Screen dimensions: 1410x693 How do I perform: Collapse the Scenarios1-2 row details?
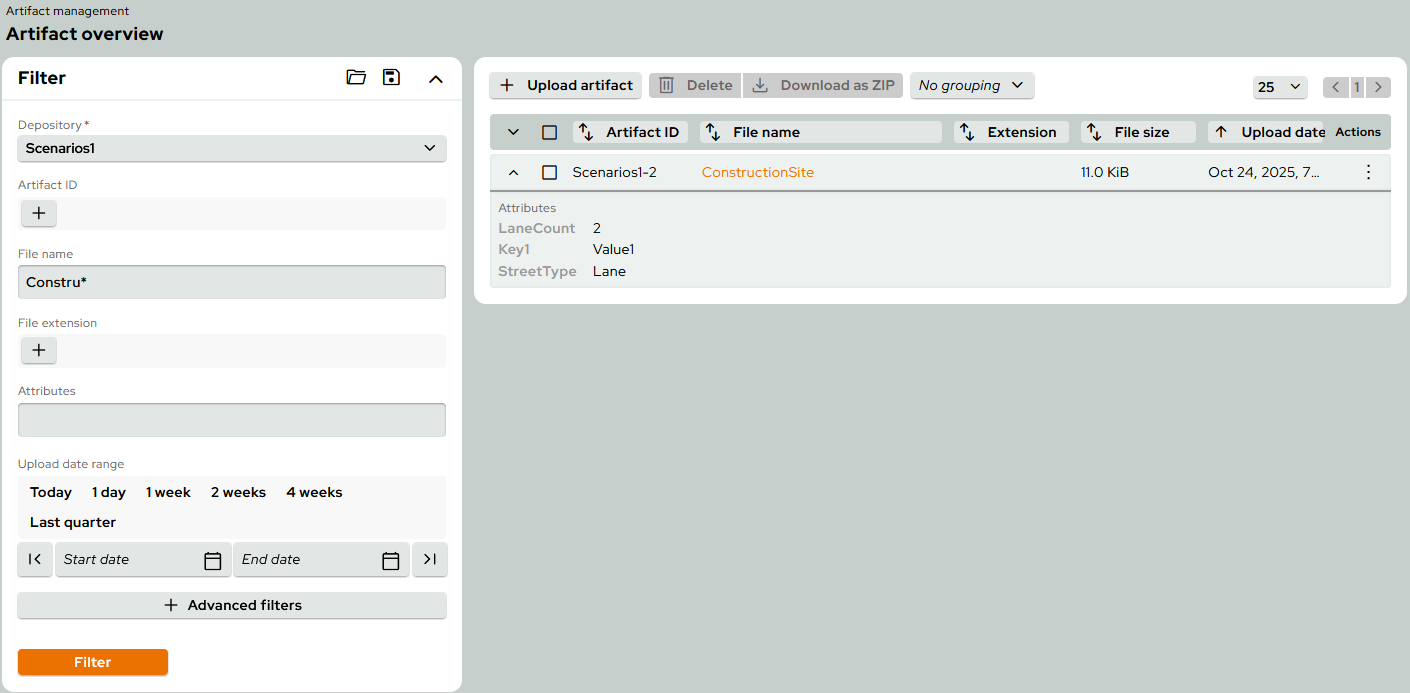point(513,172)
